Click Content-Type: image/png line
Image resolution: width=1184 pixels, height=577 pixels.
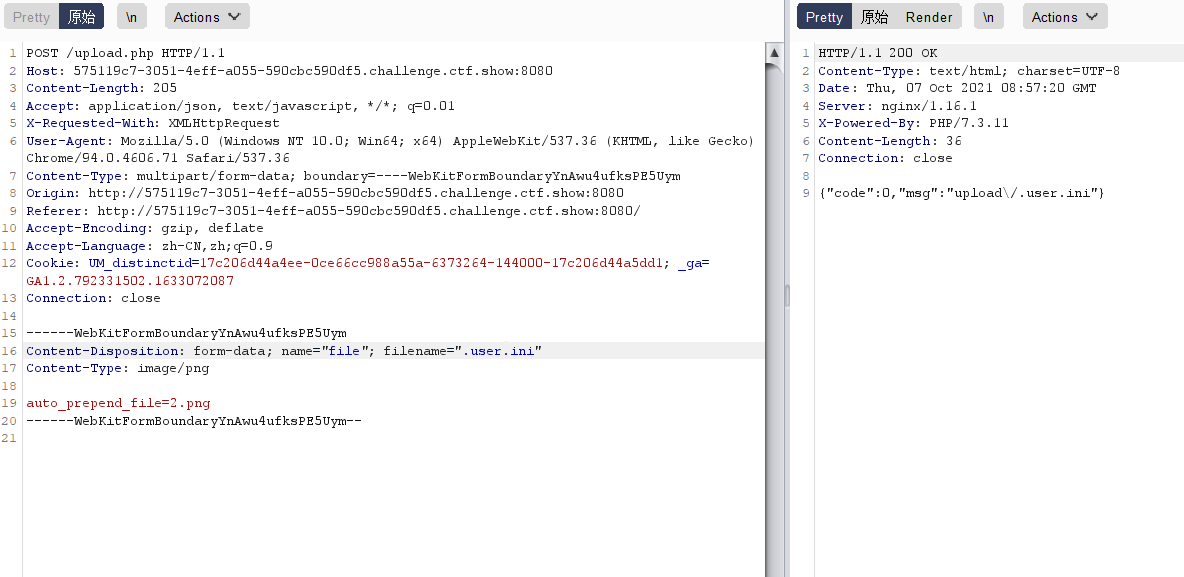118,369
